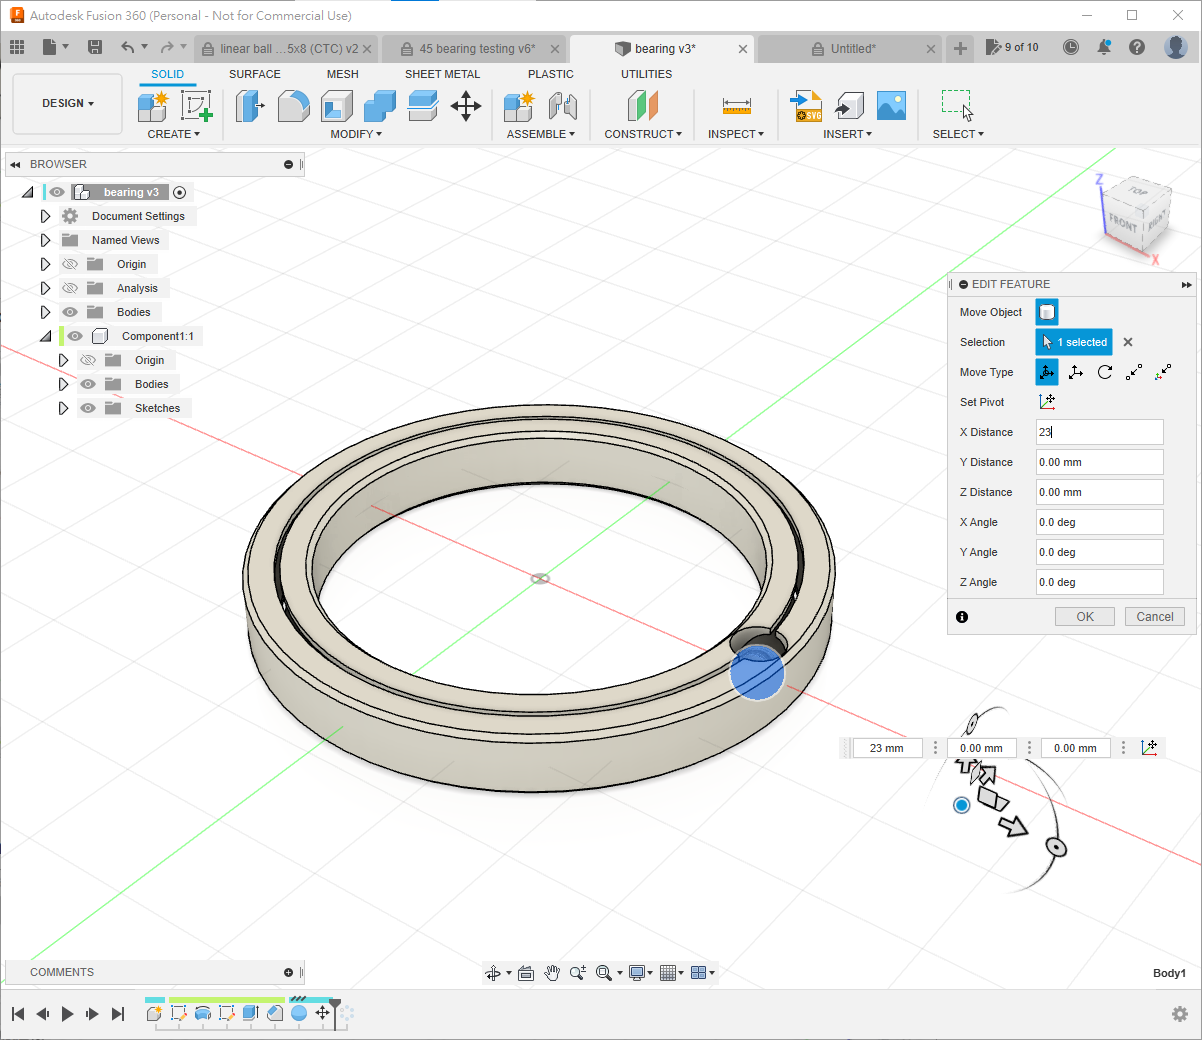Click the Insert SVG icon
The image size is (1202, 1040).
pyautogui.click(x=806, y=106)
